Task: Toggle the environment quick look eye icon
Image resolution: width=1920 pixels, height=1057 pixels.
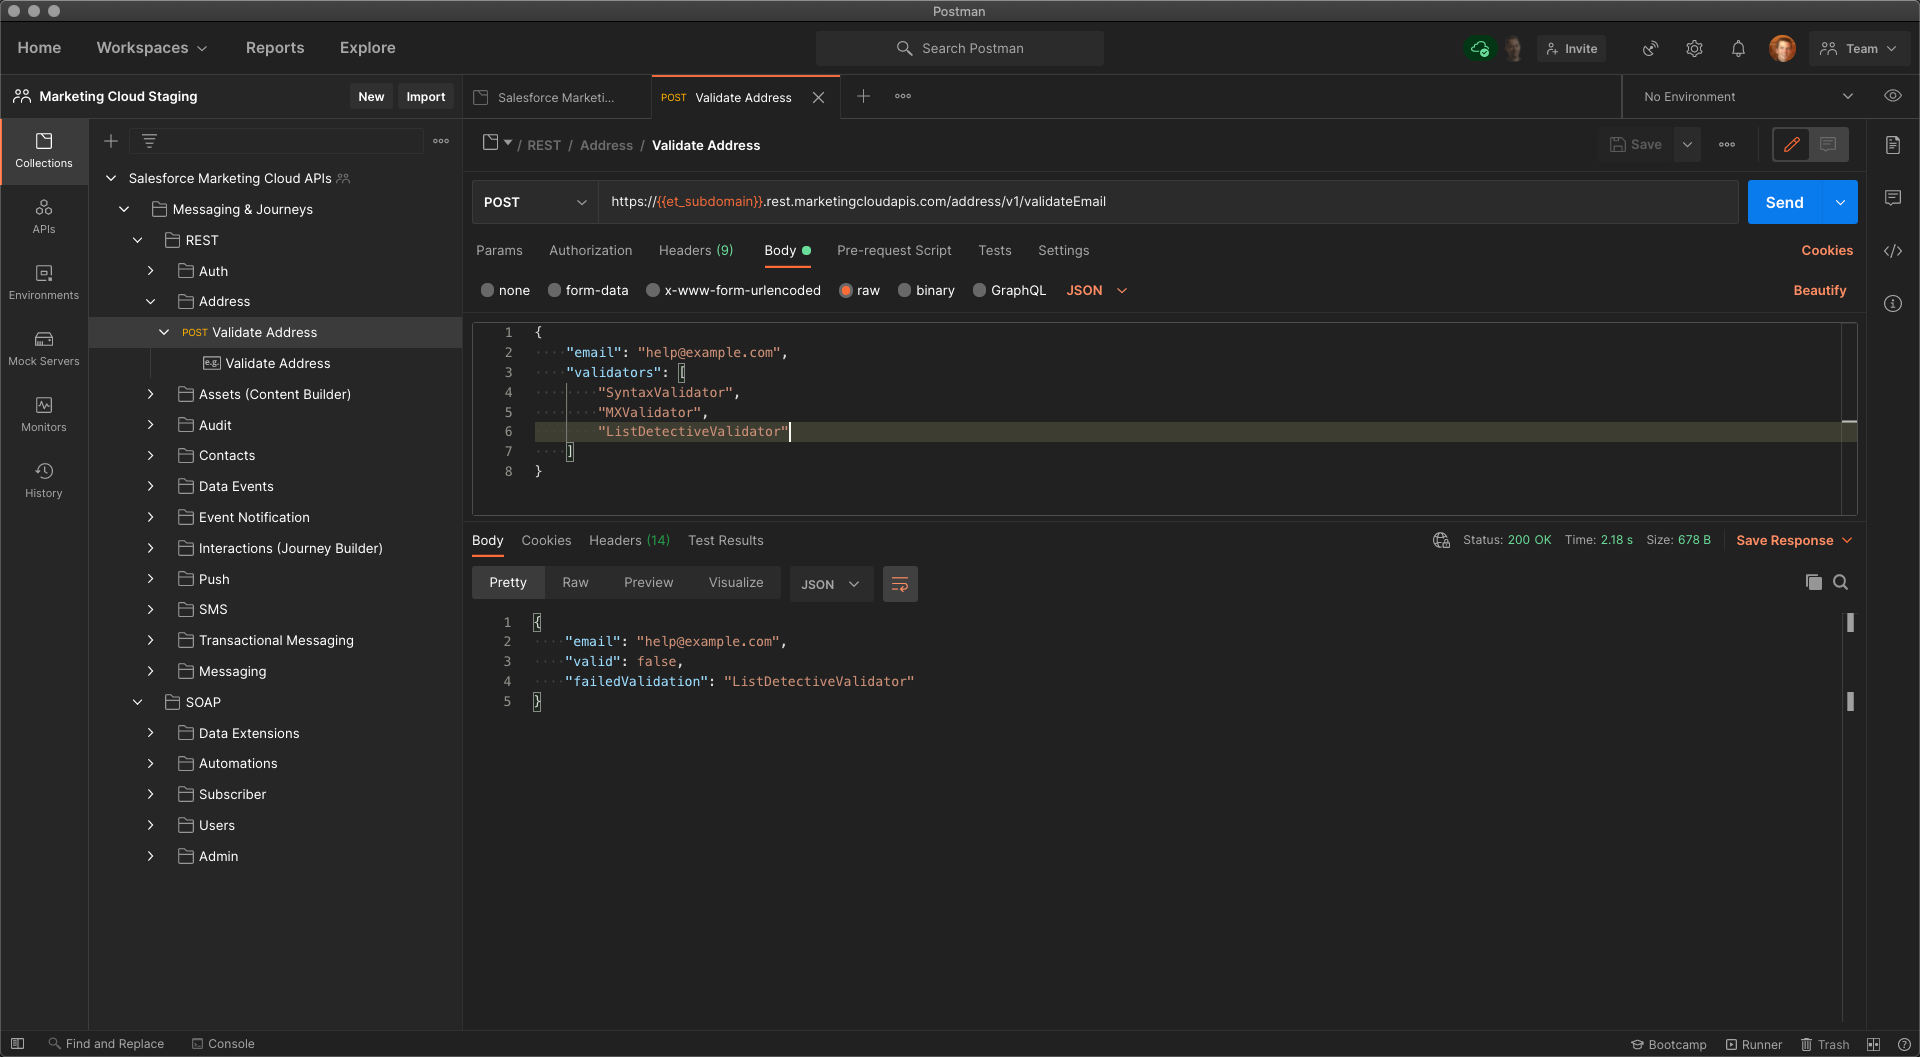Action: tap(1893, 96)
